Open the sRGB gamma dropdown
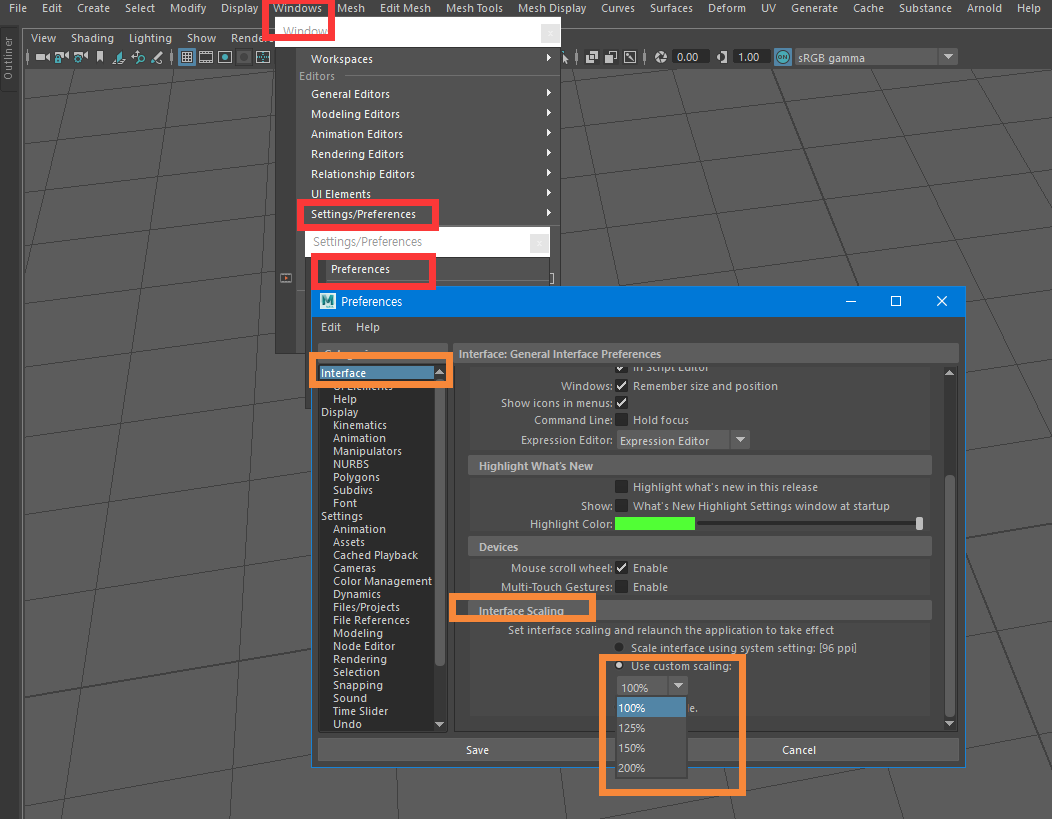This screenshot has width=1052, height=819. coord(948,57)
